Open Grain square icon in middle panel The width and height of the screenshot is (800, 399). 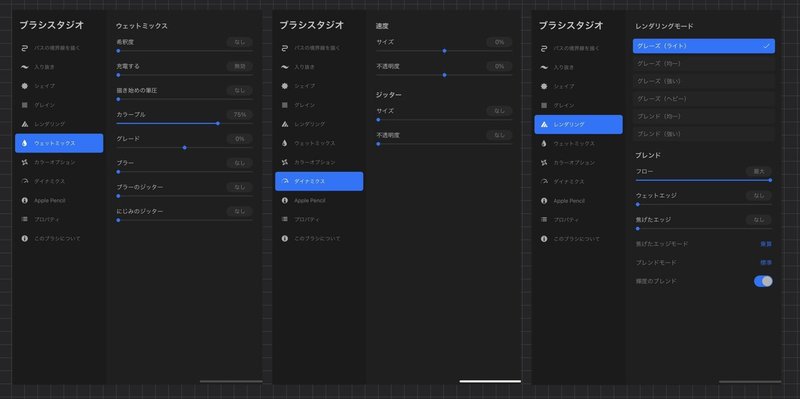click(x=285, y=105)
